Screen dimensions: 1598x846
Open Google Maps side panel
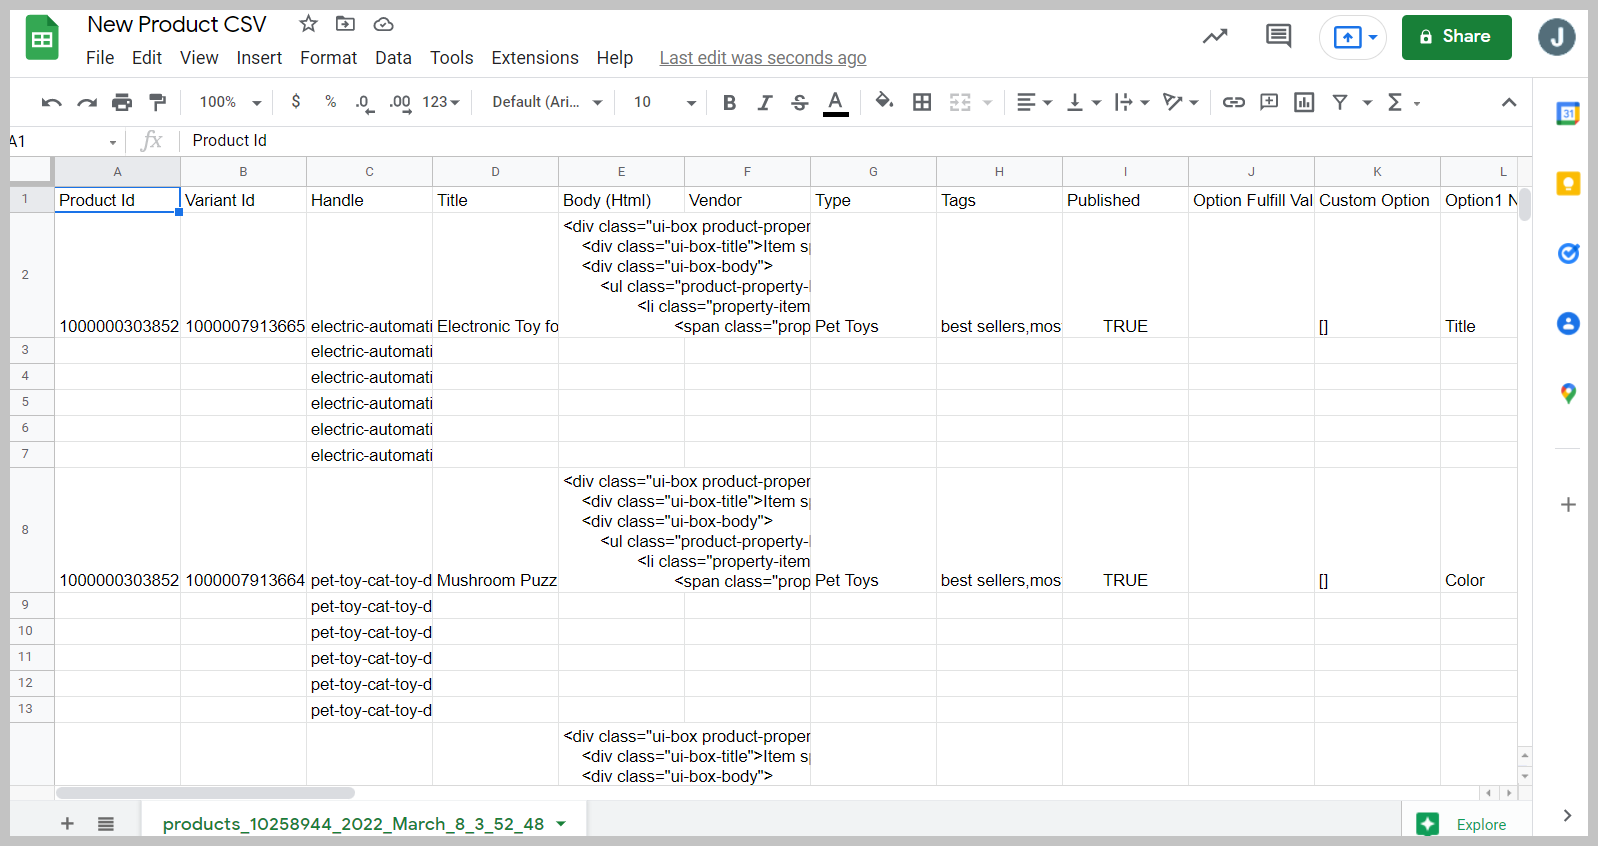[x=1568, y=393]
